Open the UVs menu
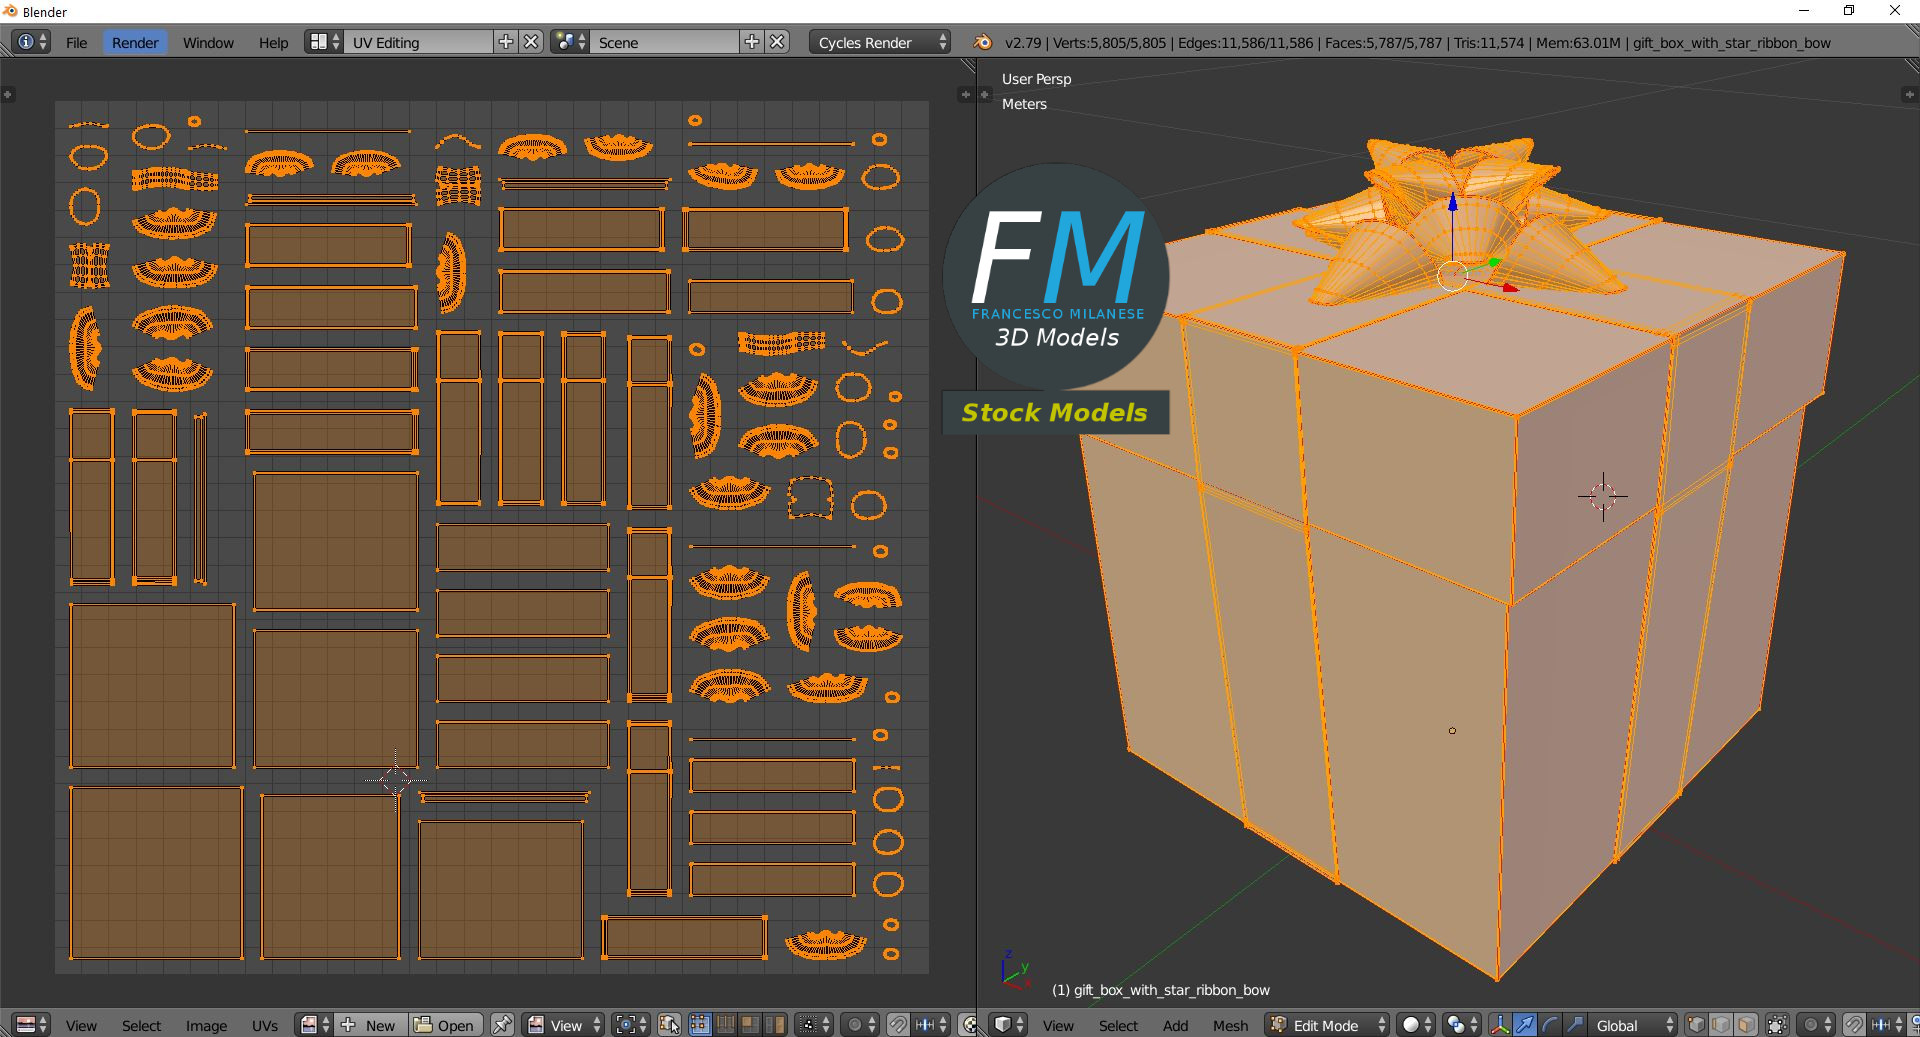Viewport: 1920px width, 1037px height. (x=265, y=1025)
